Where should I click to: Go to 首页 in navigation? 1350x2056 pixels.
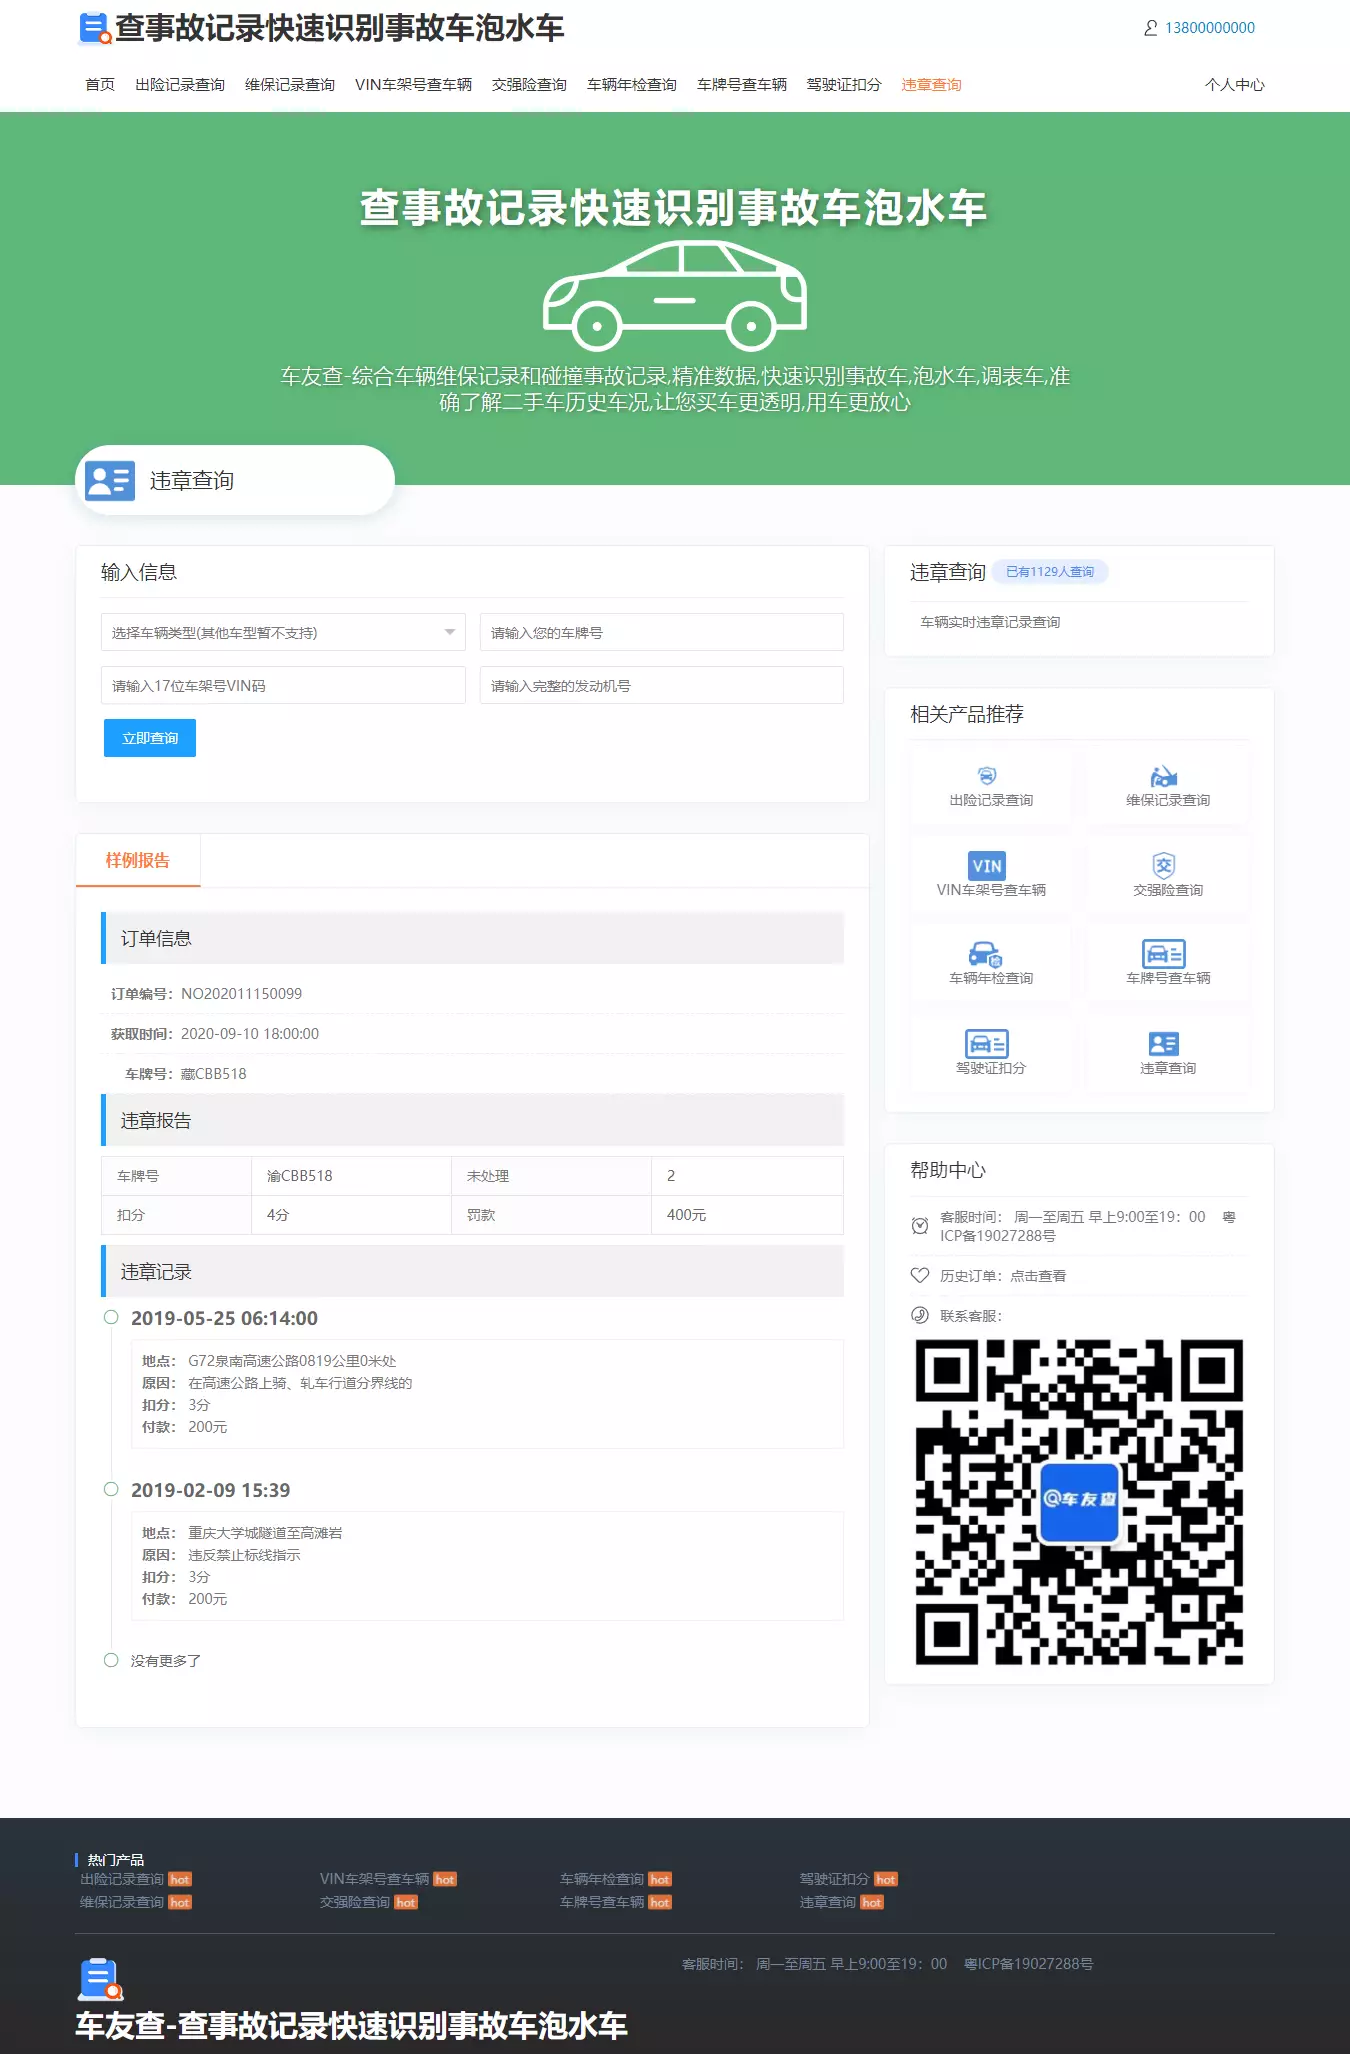(x=100, y=85)
